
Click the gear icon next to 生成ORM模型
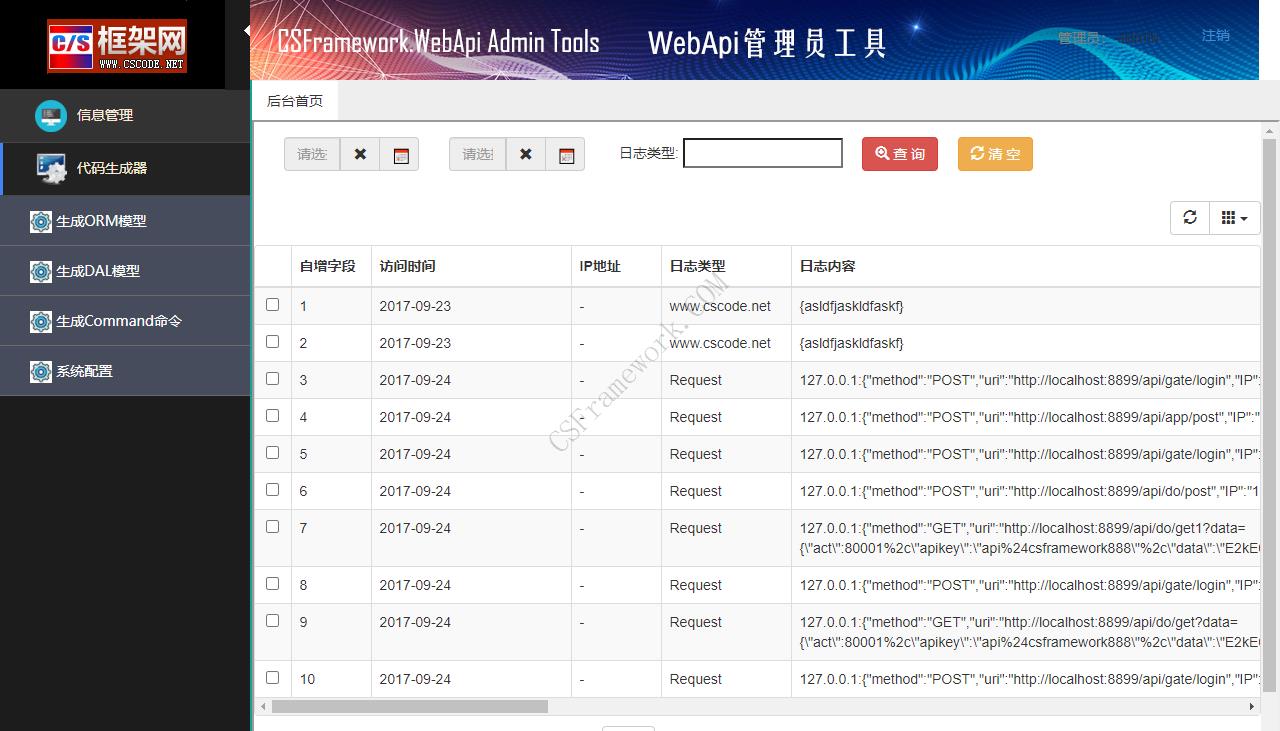pyautogui.click(x=41, y=221)
